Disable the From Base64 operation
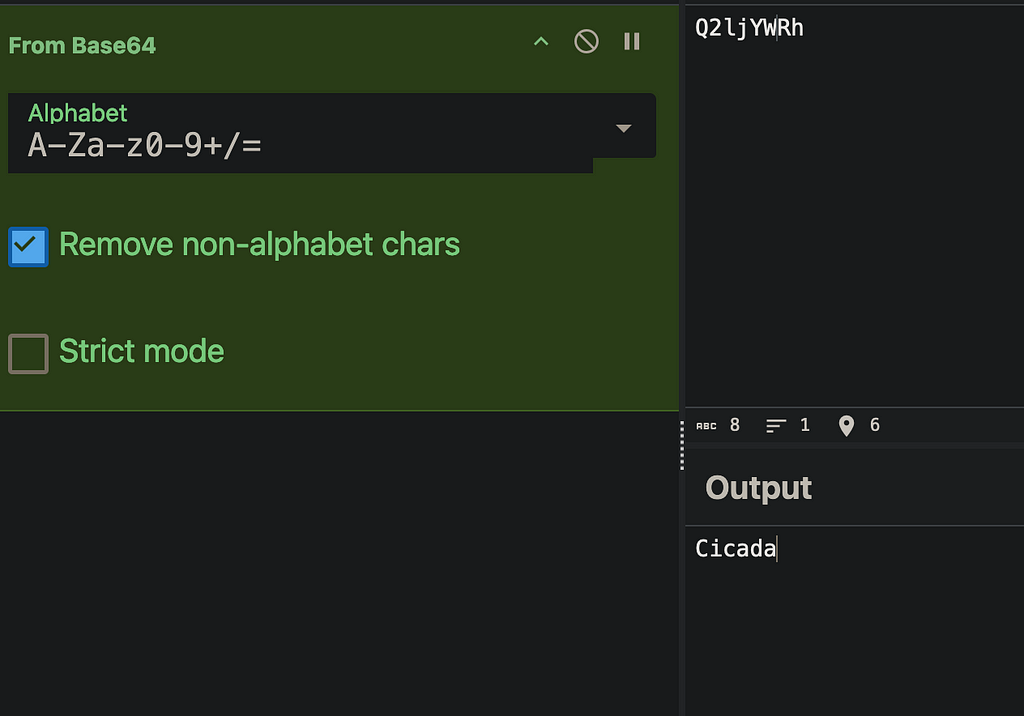This screenshot has height=716, width=1024. click(x=586, y=42)
